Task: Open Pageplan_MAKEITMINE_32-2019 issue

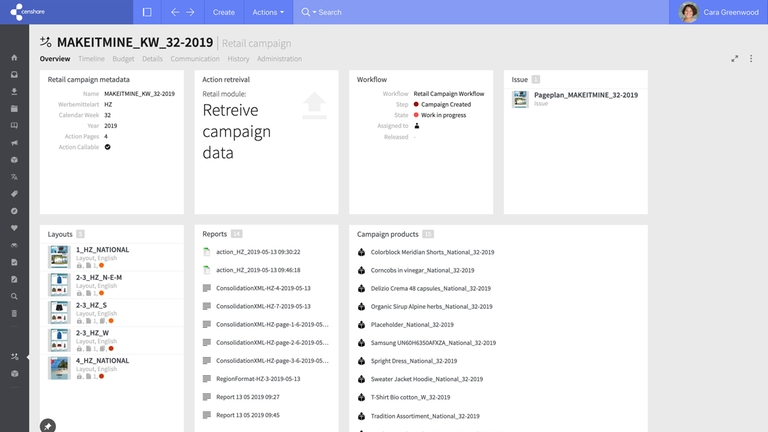Action: click(586, 95)
